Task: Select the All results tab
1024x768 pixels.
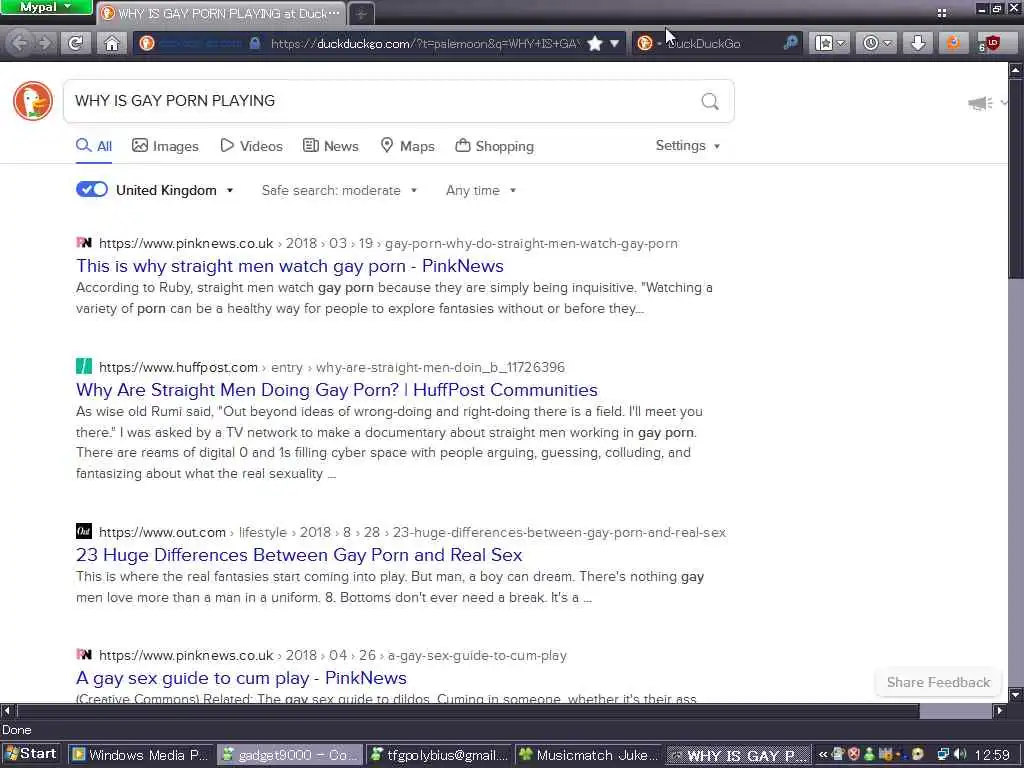Action: click(94, 146)
